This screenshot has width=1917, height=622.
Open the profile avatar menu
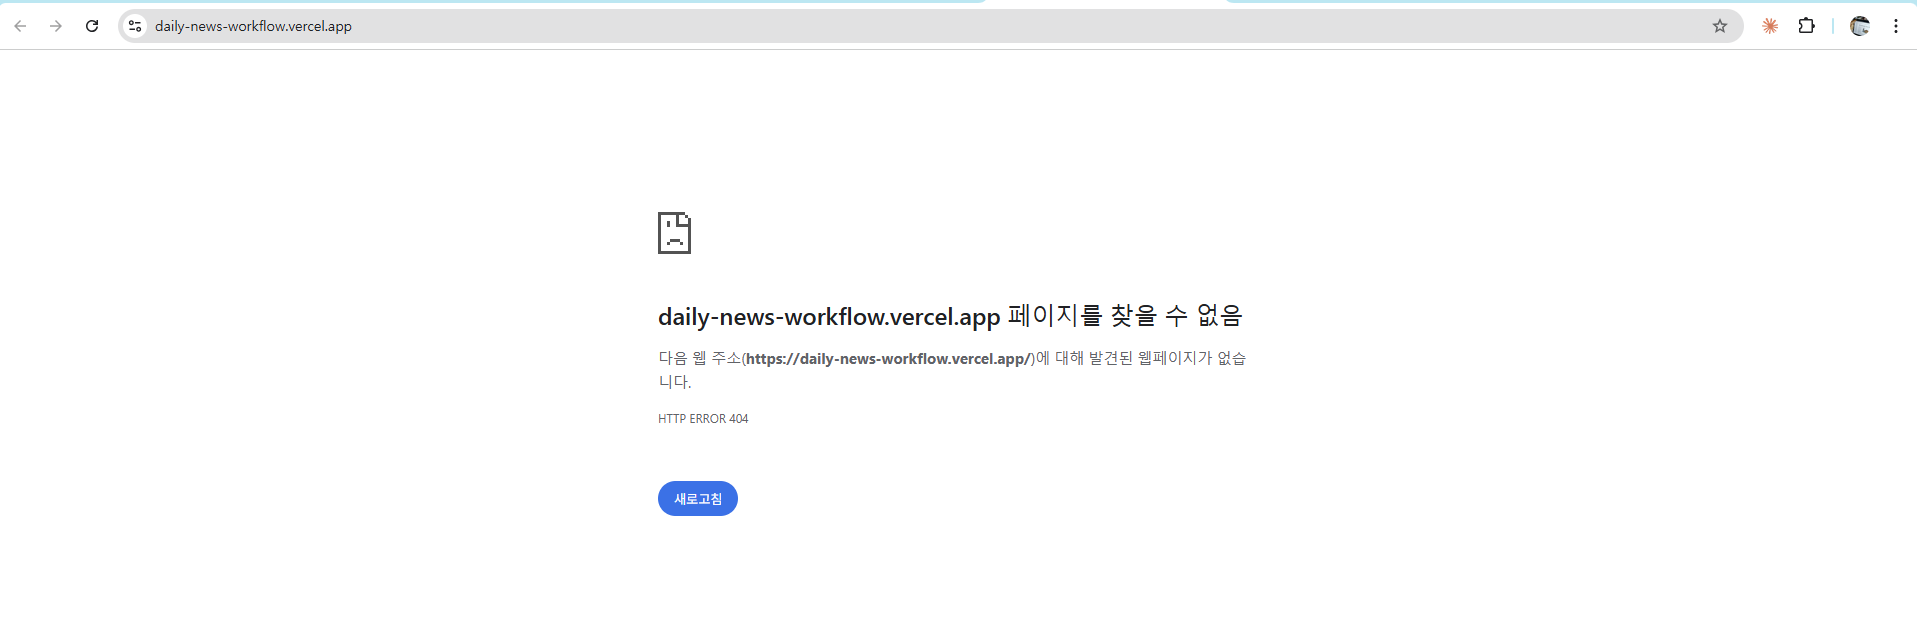pyautogui.click(x=1860, y=26)
